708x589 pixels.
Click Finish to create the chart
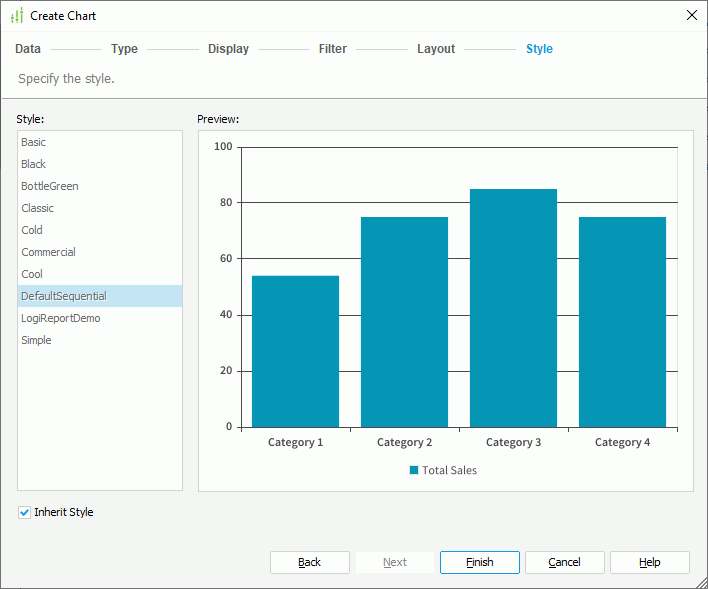tap(479, 562)
